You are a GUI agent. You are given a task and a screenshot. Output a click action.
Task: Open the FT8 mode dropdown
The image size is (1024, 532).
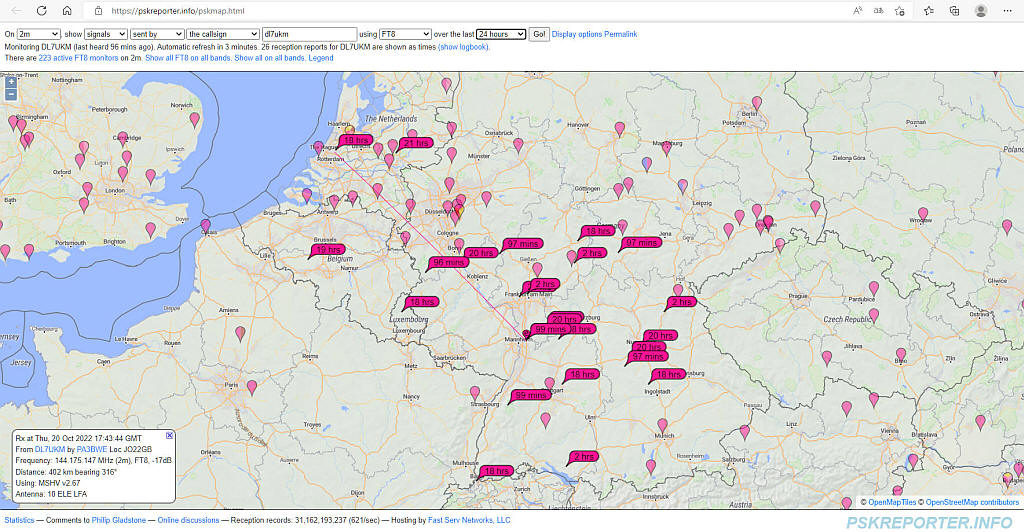point(405,34)
